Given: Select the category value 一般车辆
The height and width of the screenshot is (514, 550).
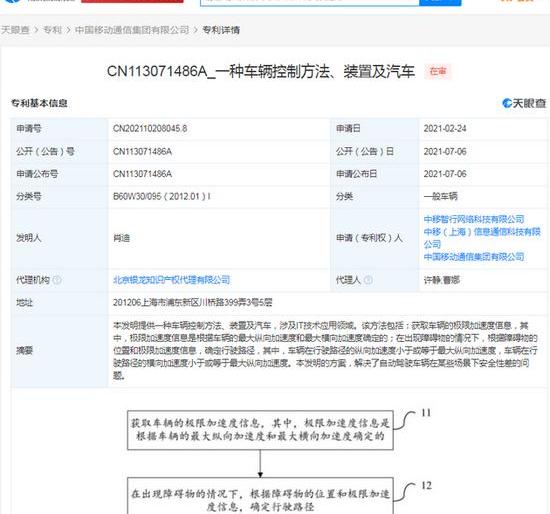Looking at the screenshot, I should pyautogui.click(x=441, y=196).
